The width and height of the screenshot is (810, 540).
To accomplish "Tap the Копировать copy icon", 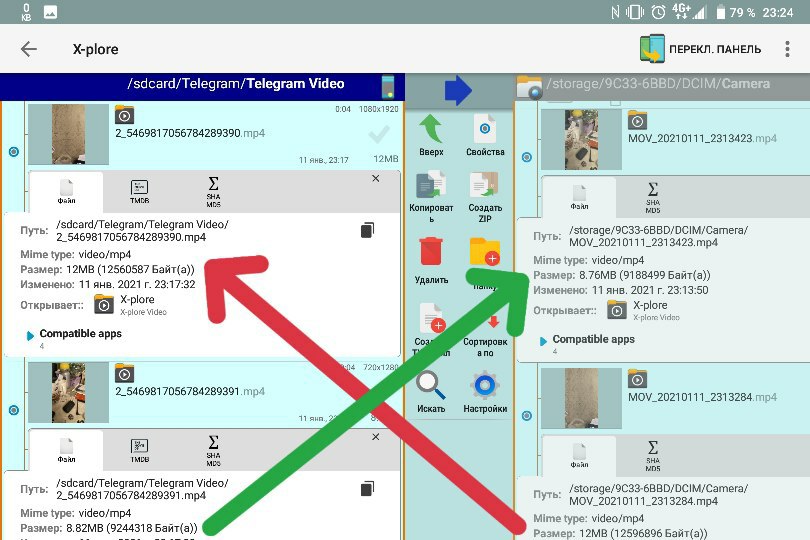I will 431,186.
